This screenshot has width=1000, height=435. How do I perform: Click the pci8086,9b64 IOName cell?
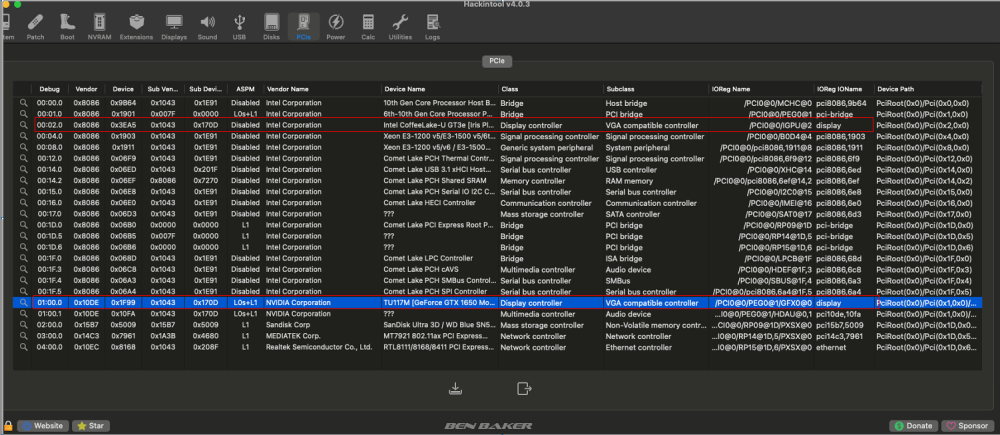(841, 103)
